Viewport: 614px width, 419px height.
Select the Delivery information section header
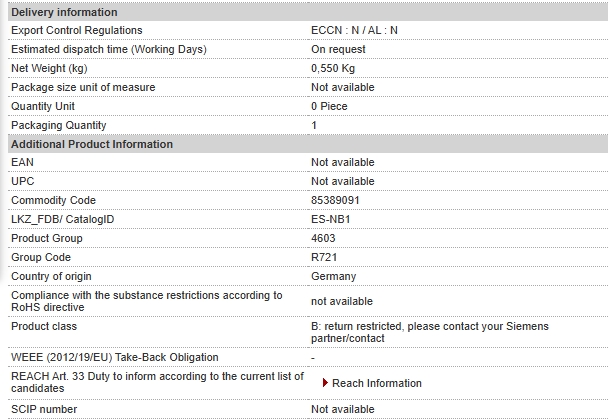click(x=308, y=12)
